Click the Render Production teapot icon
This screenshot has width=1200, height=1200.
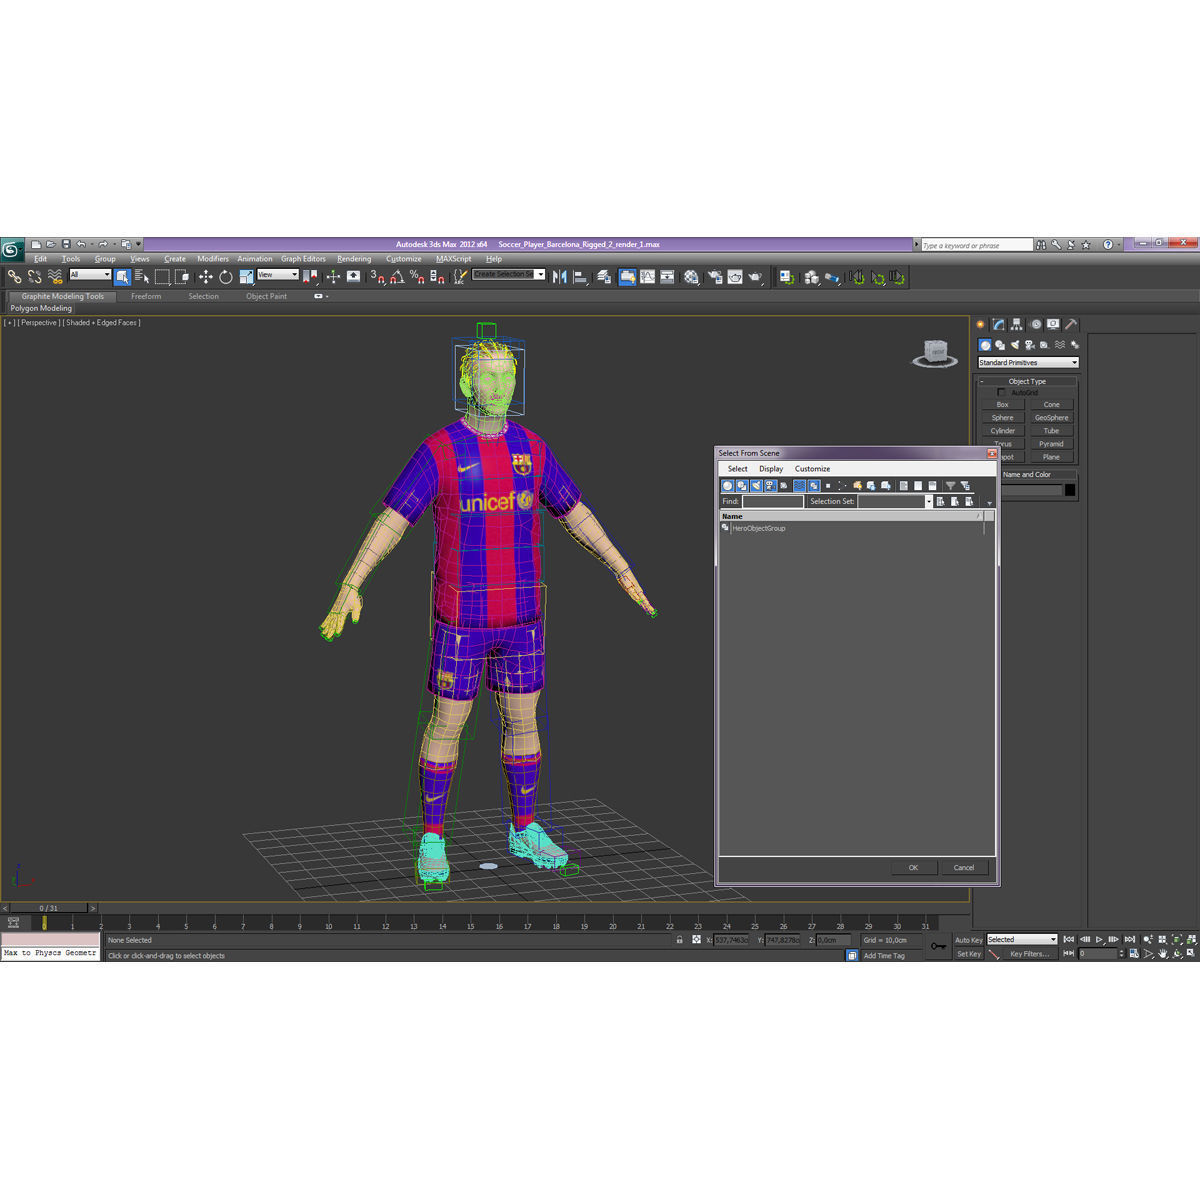click(756, 277)
